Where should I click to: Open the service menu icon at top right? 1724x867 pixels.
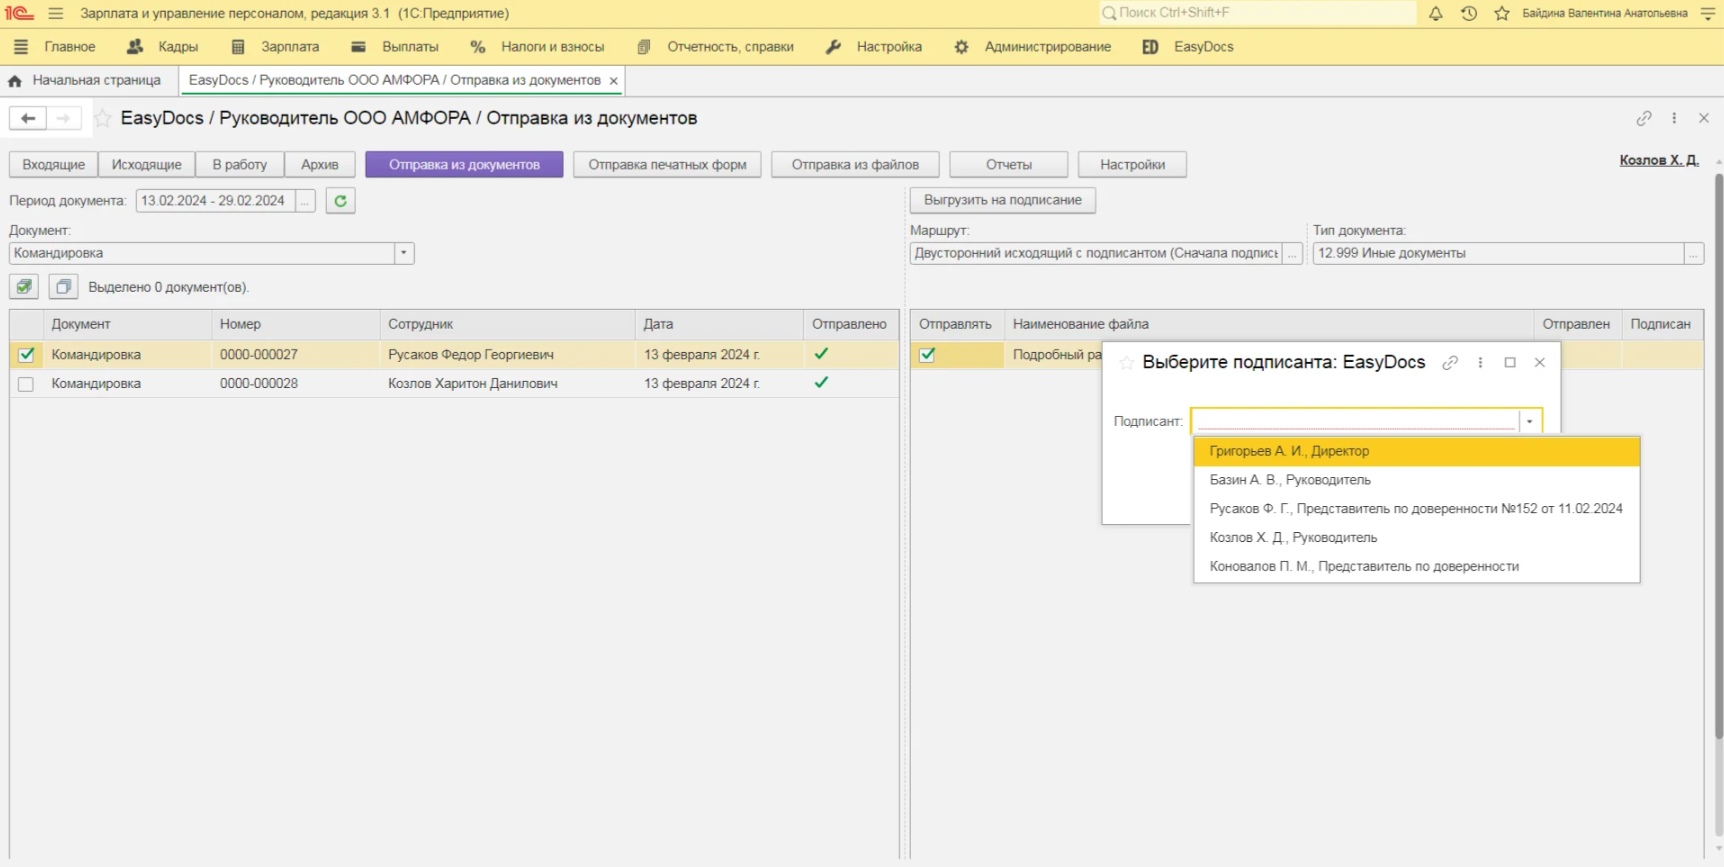1708,13
